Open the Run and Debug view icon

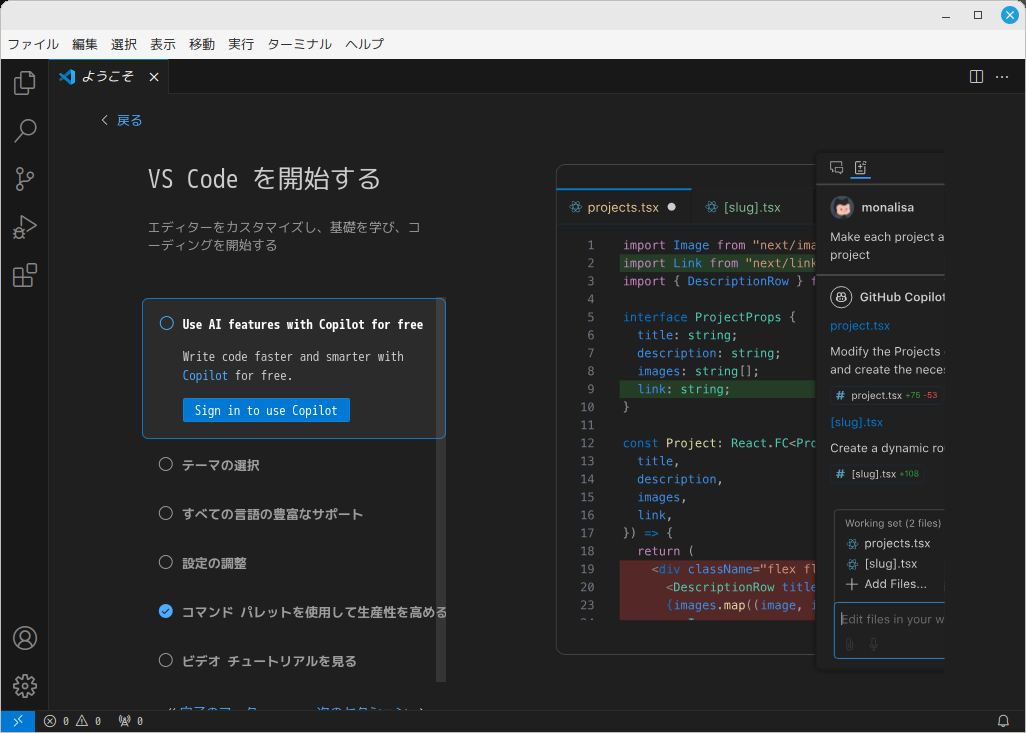point(25,227)
